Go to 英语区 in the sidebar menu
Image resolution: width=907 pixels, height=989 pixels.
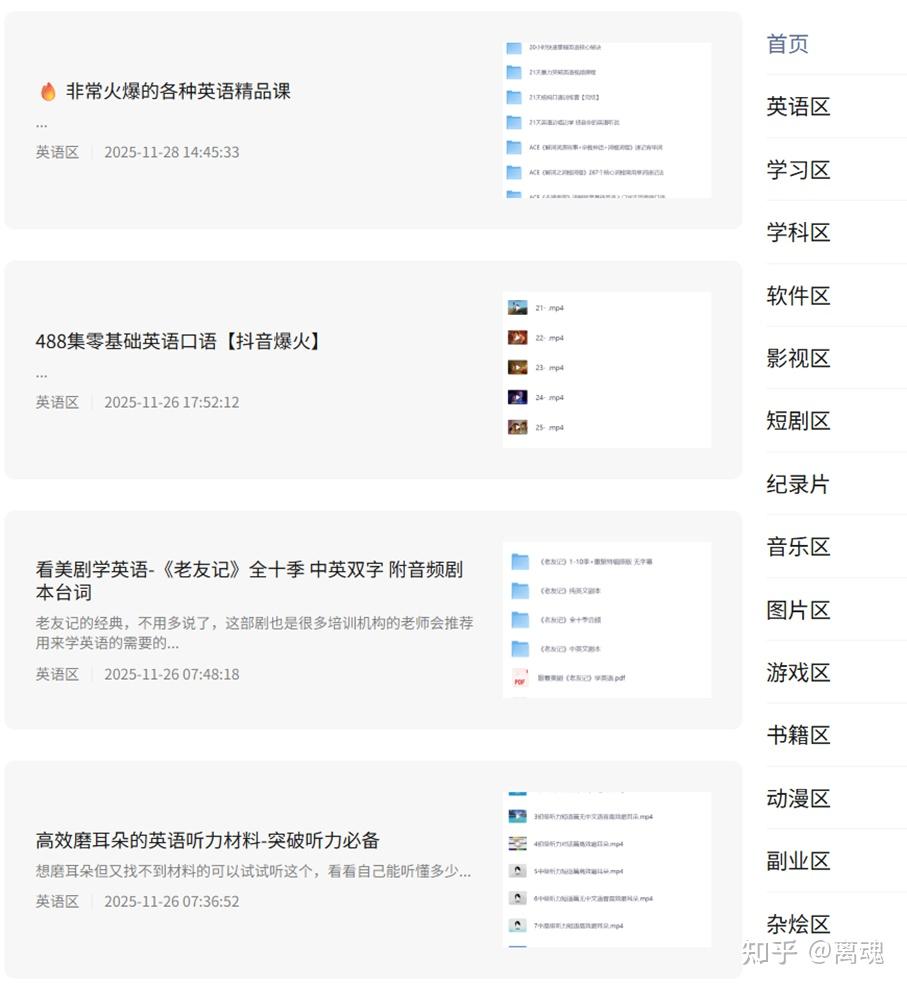tap(798, 107)
